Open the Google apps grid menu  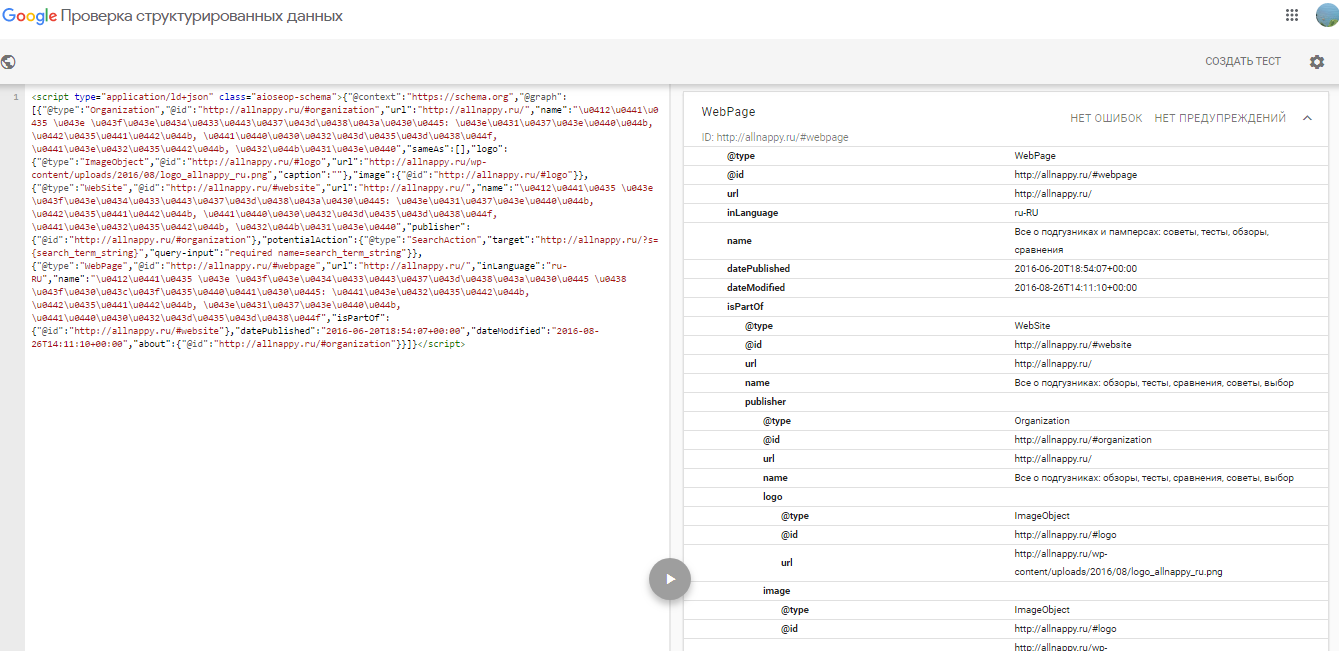pos(1292,16)
